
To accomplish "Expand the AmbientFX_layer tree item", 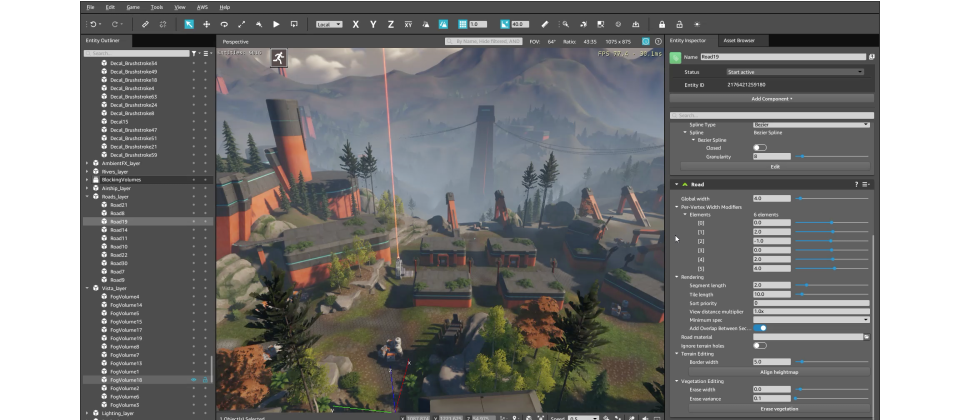I will coord(87,163).
